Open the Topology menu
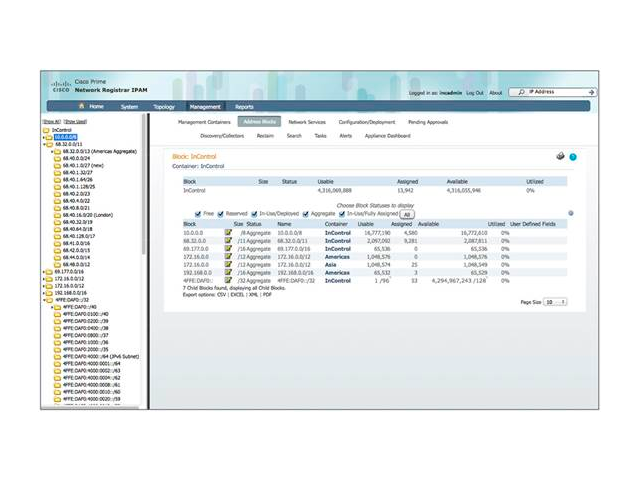The width and height of the screenshot is (640, 480). [163, 106]
